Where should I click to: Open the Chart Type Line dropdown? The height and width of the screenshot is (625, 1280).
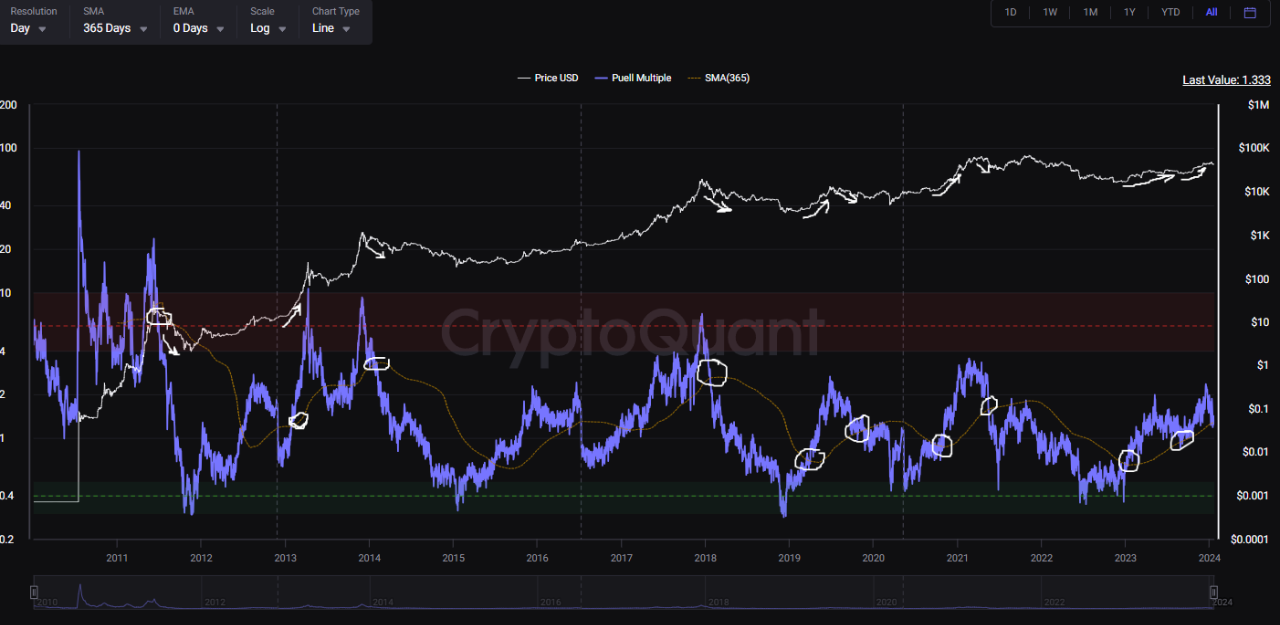[x=330, y=28]
